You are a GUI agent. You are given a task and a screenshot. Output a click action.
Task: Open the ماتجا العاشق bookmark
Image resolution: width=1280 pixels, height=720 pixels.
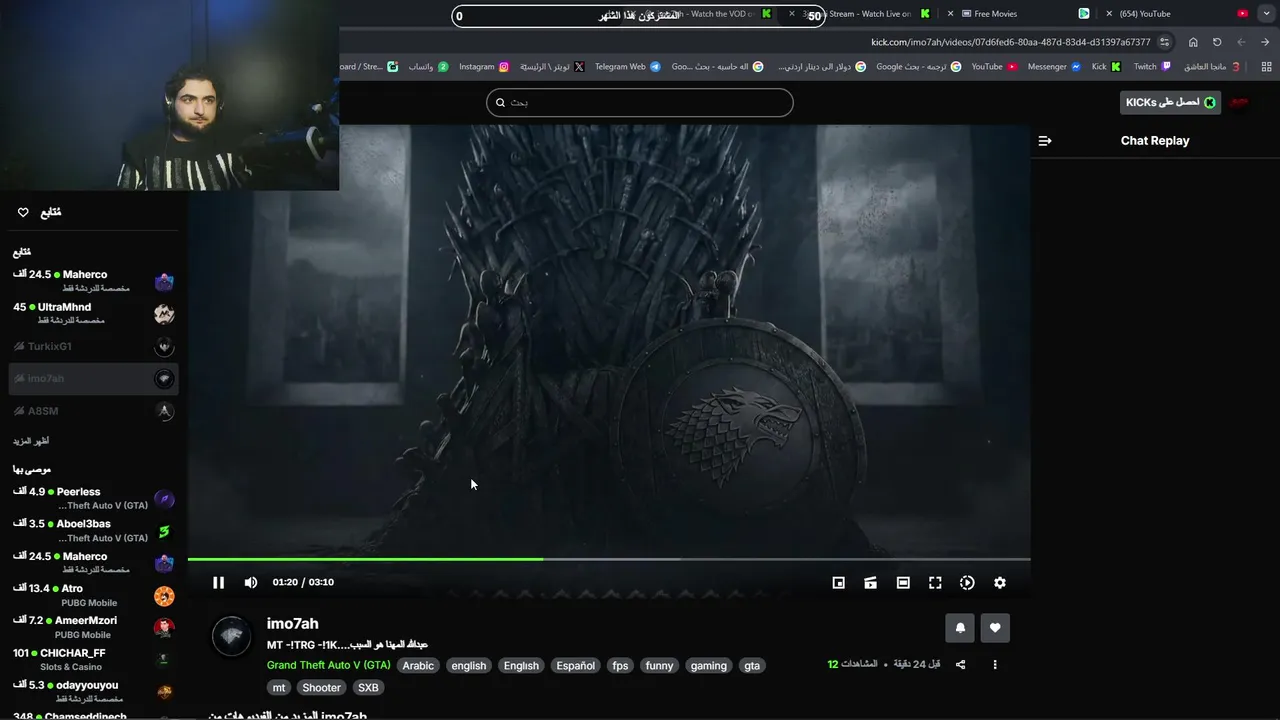(x=1212, y=67)
